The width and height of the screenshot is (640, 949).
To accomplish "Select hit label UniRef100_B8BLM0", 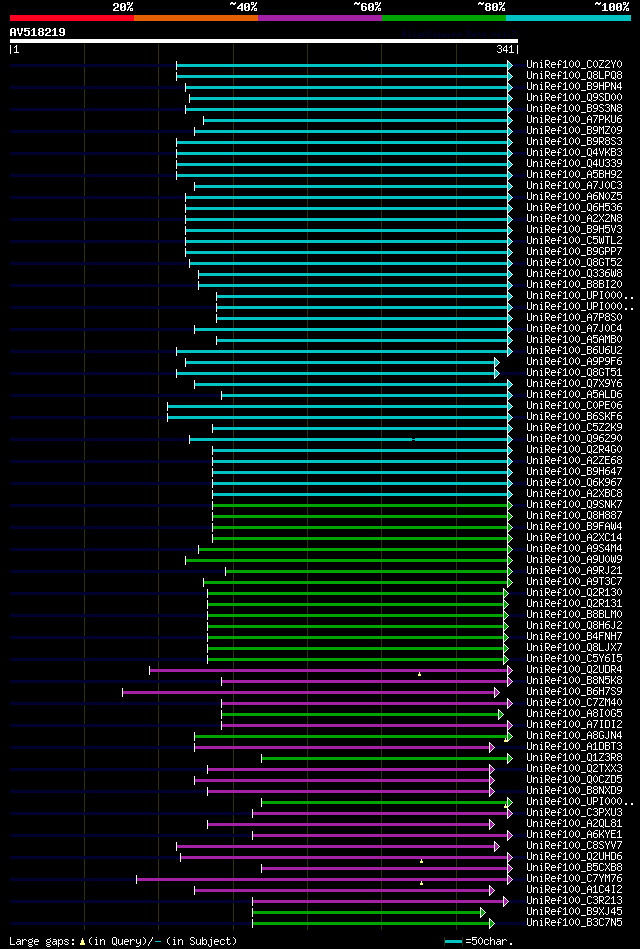I will 574,614.
